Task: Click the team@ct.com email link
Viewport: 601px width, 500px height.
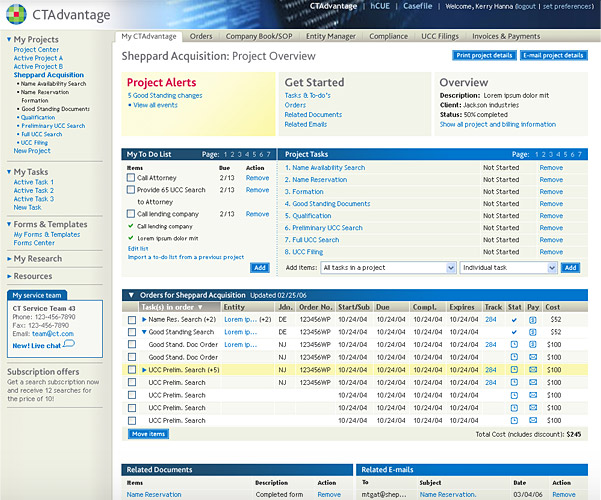Action: click(53, 334)
